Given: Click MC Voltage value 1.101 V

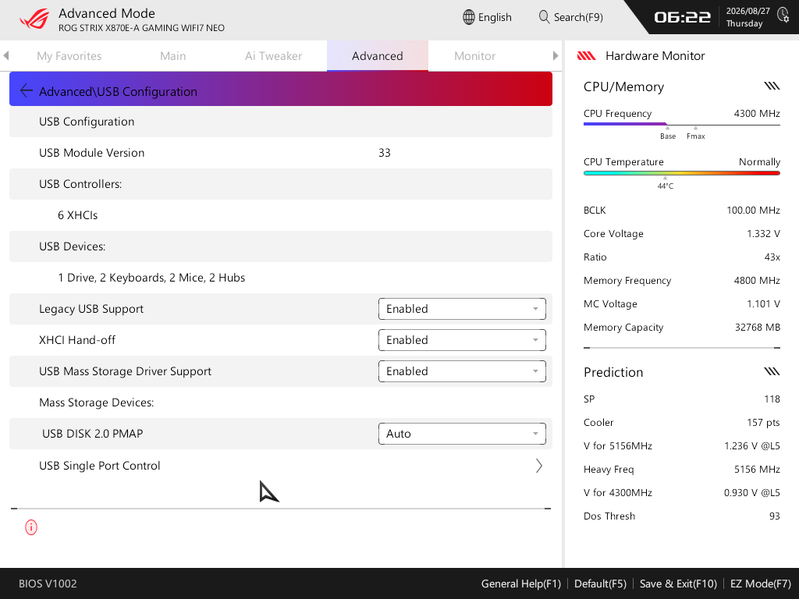Looking at the screenshot, I should (763, 304).
